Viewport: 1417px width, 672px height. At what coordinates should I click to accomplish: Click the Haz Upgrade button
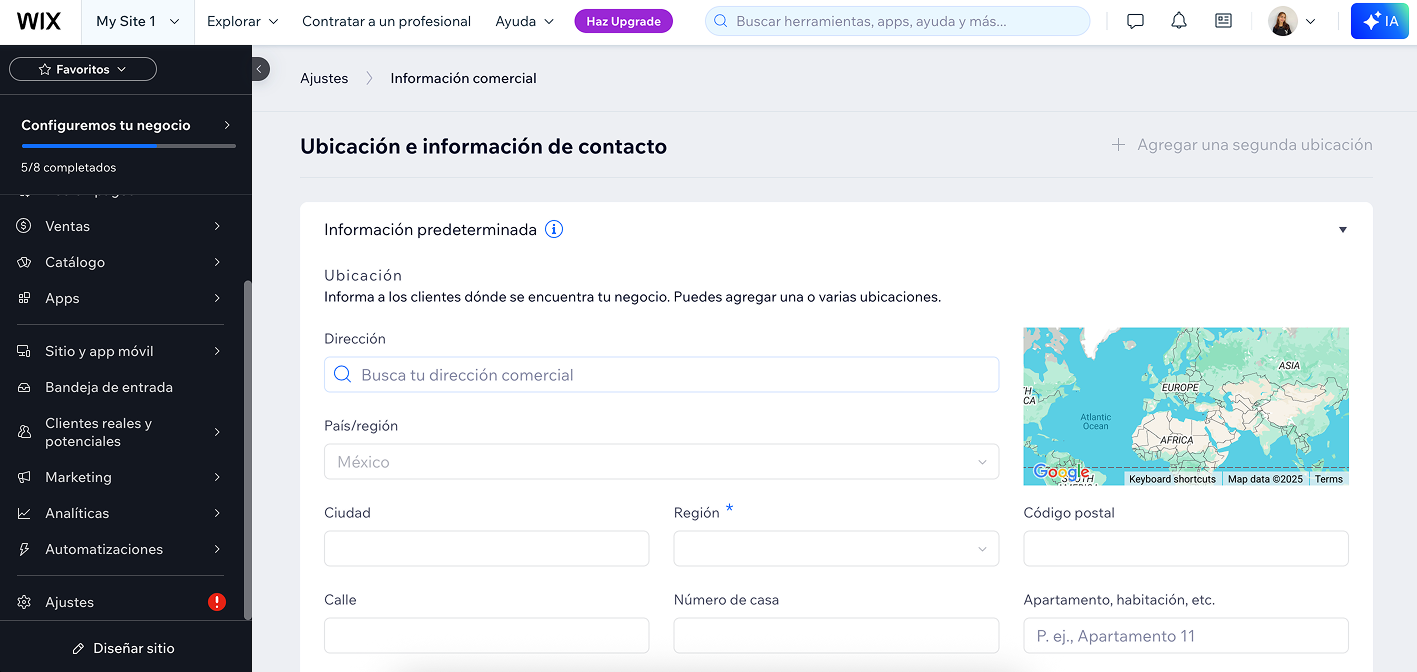pos(624,21)
